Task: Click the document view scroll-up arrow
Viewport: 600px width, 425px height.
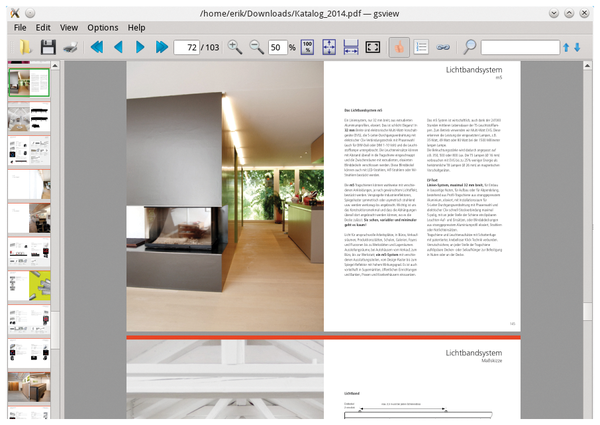Action: [587, 66]
